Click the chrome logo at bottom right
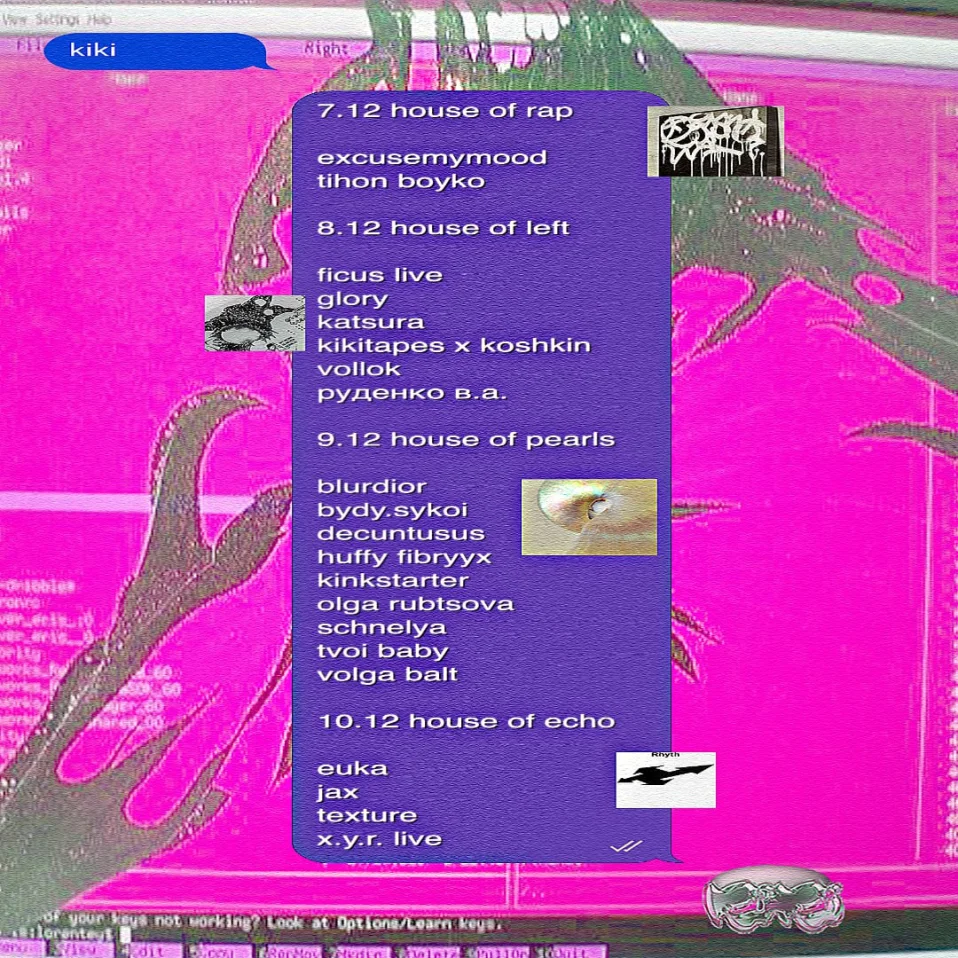This screenshot has height=958, width=958. [x=773, y=899]
